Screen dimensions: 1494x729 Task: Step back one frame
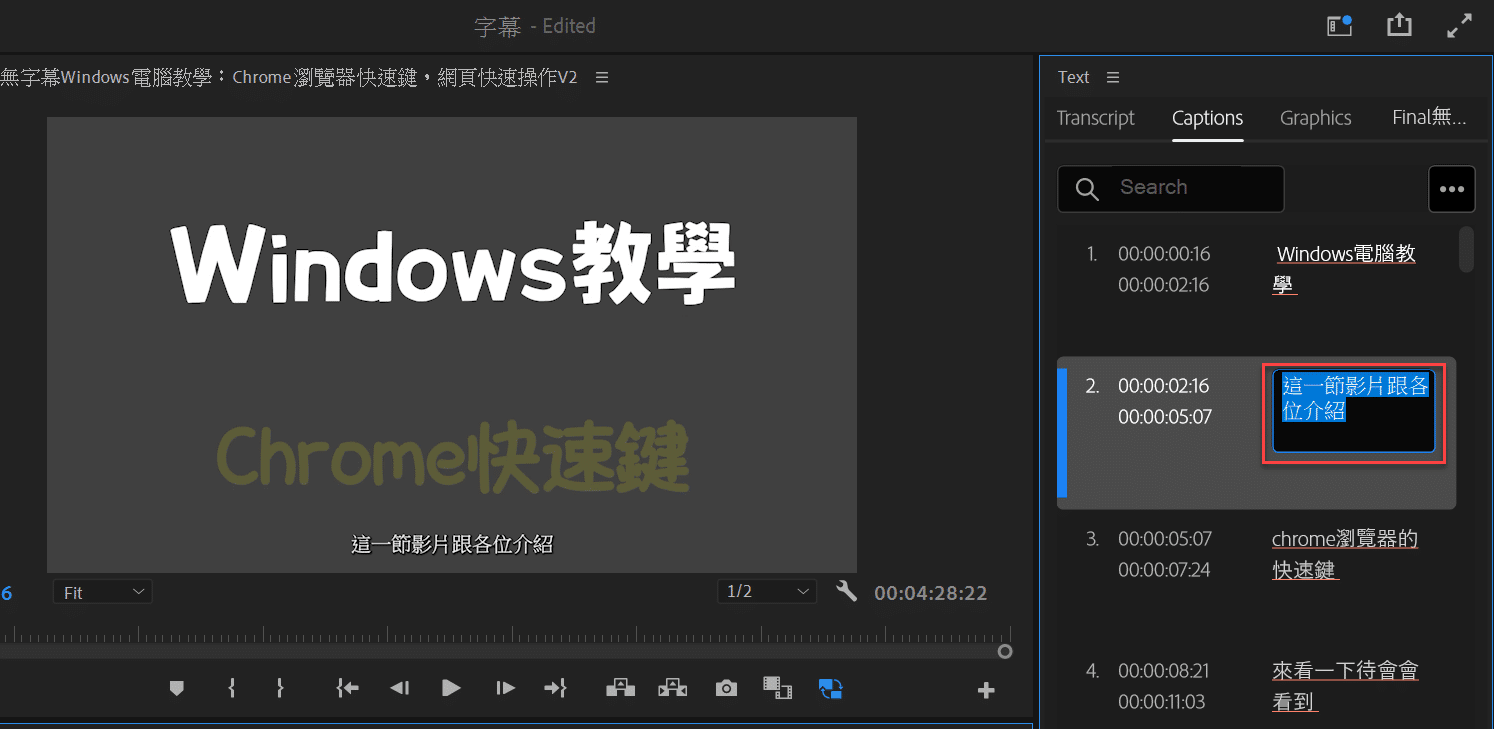(400, 688)
